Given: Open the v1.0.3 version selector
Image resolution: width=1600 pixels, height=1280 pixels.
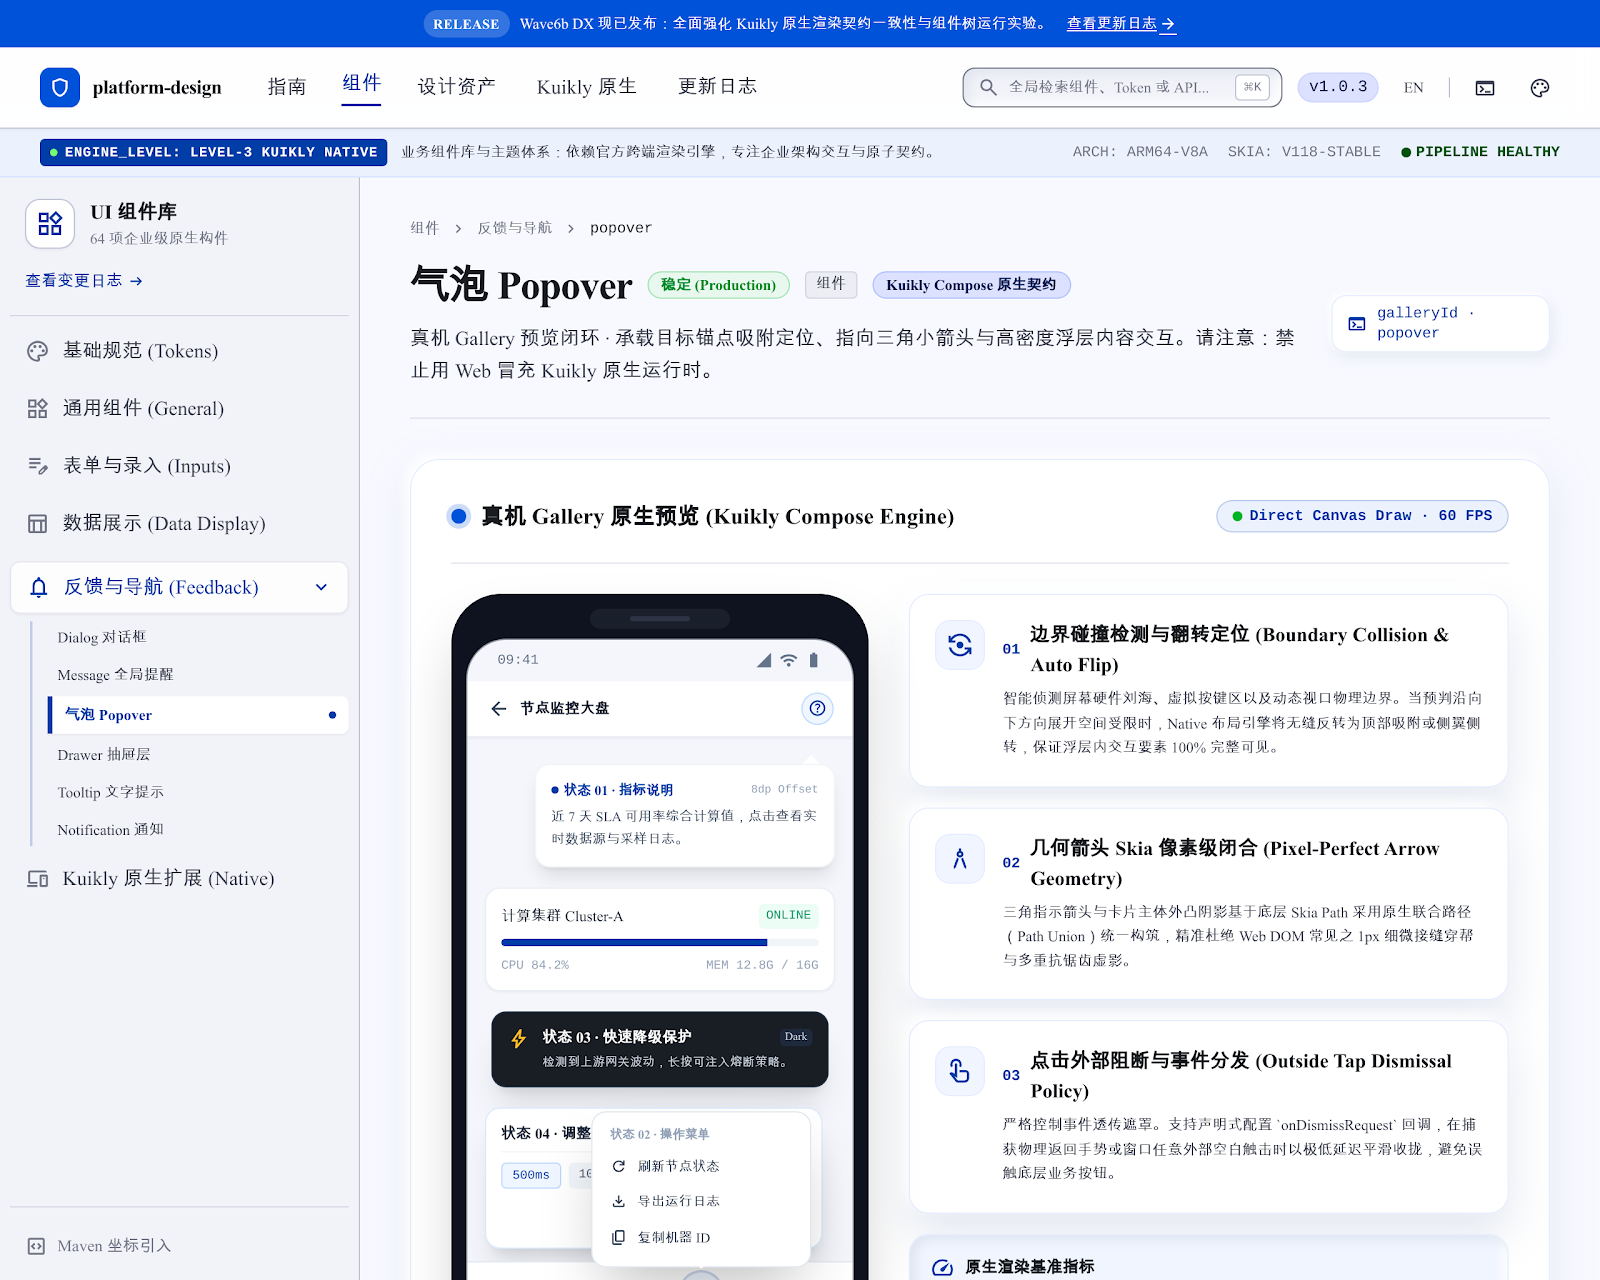Looking at the screenshot, I should [x=1338, y=87].
